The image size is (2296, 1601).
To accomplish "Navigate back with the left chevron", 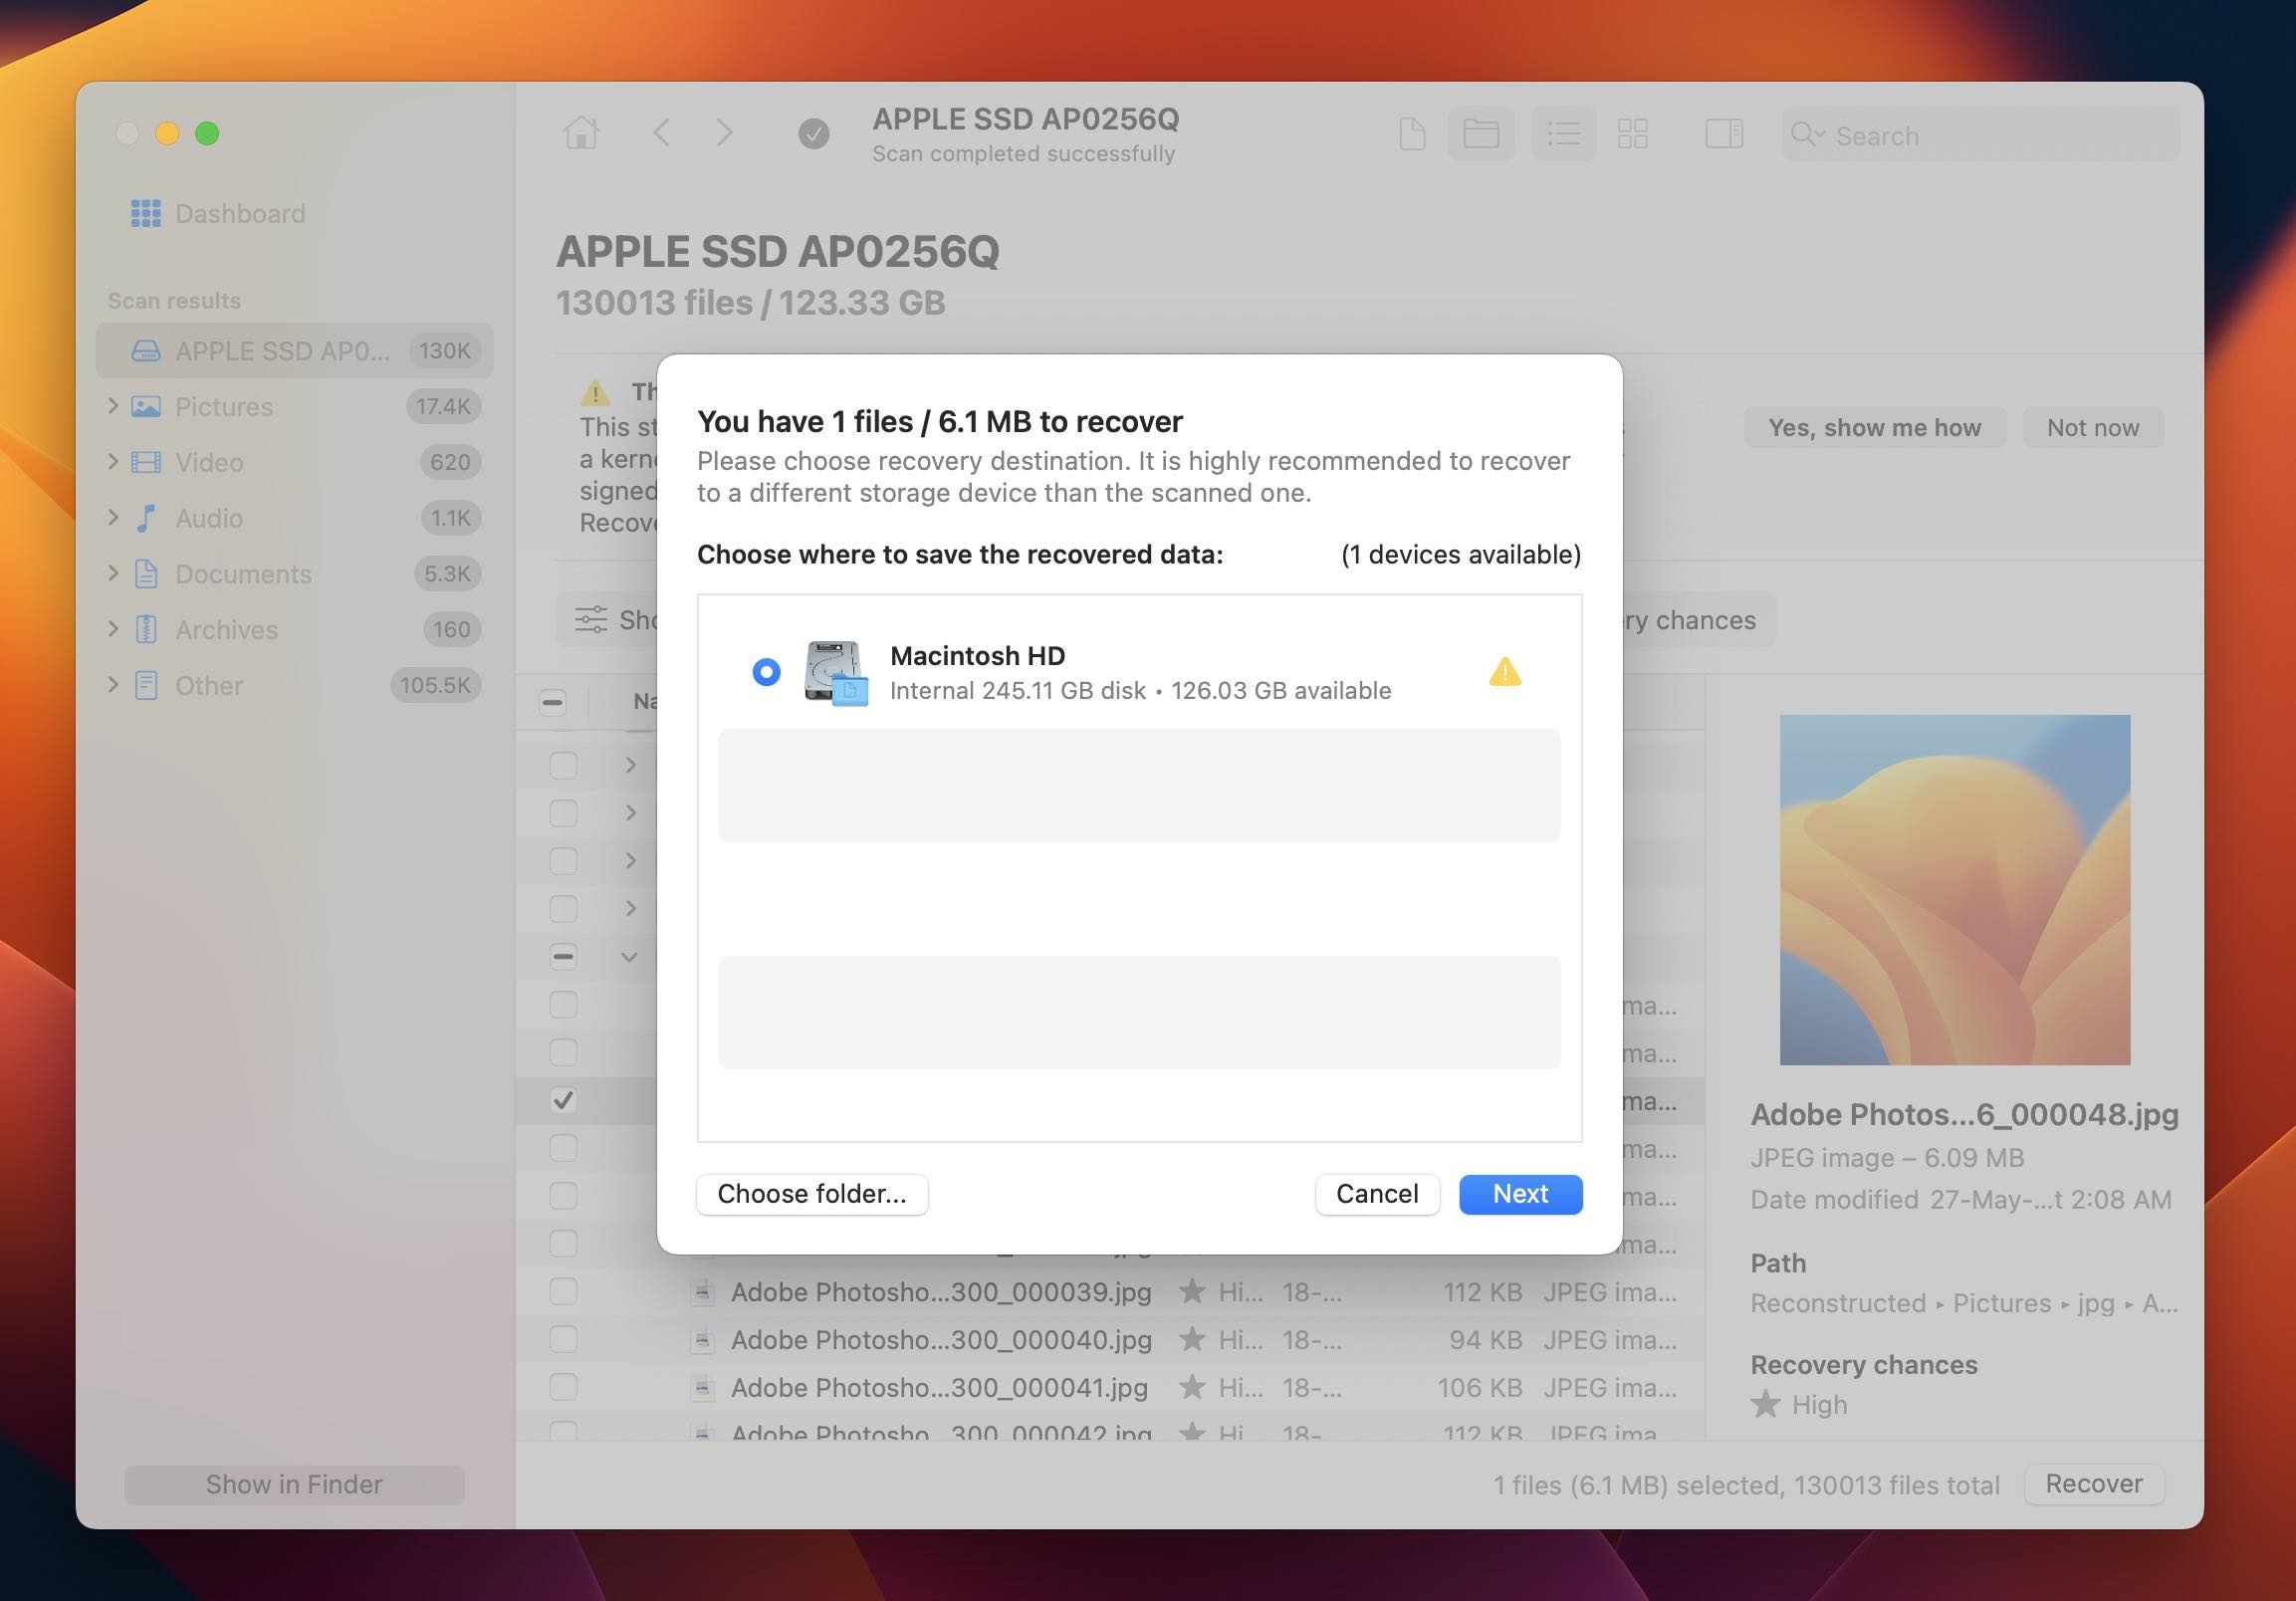I will [x=661, y=133].
